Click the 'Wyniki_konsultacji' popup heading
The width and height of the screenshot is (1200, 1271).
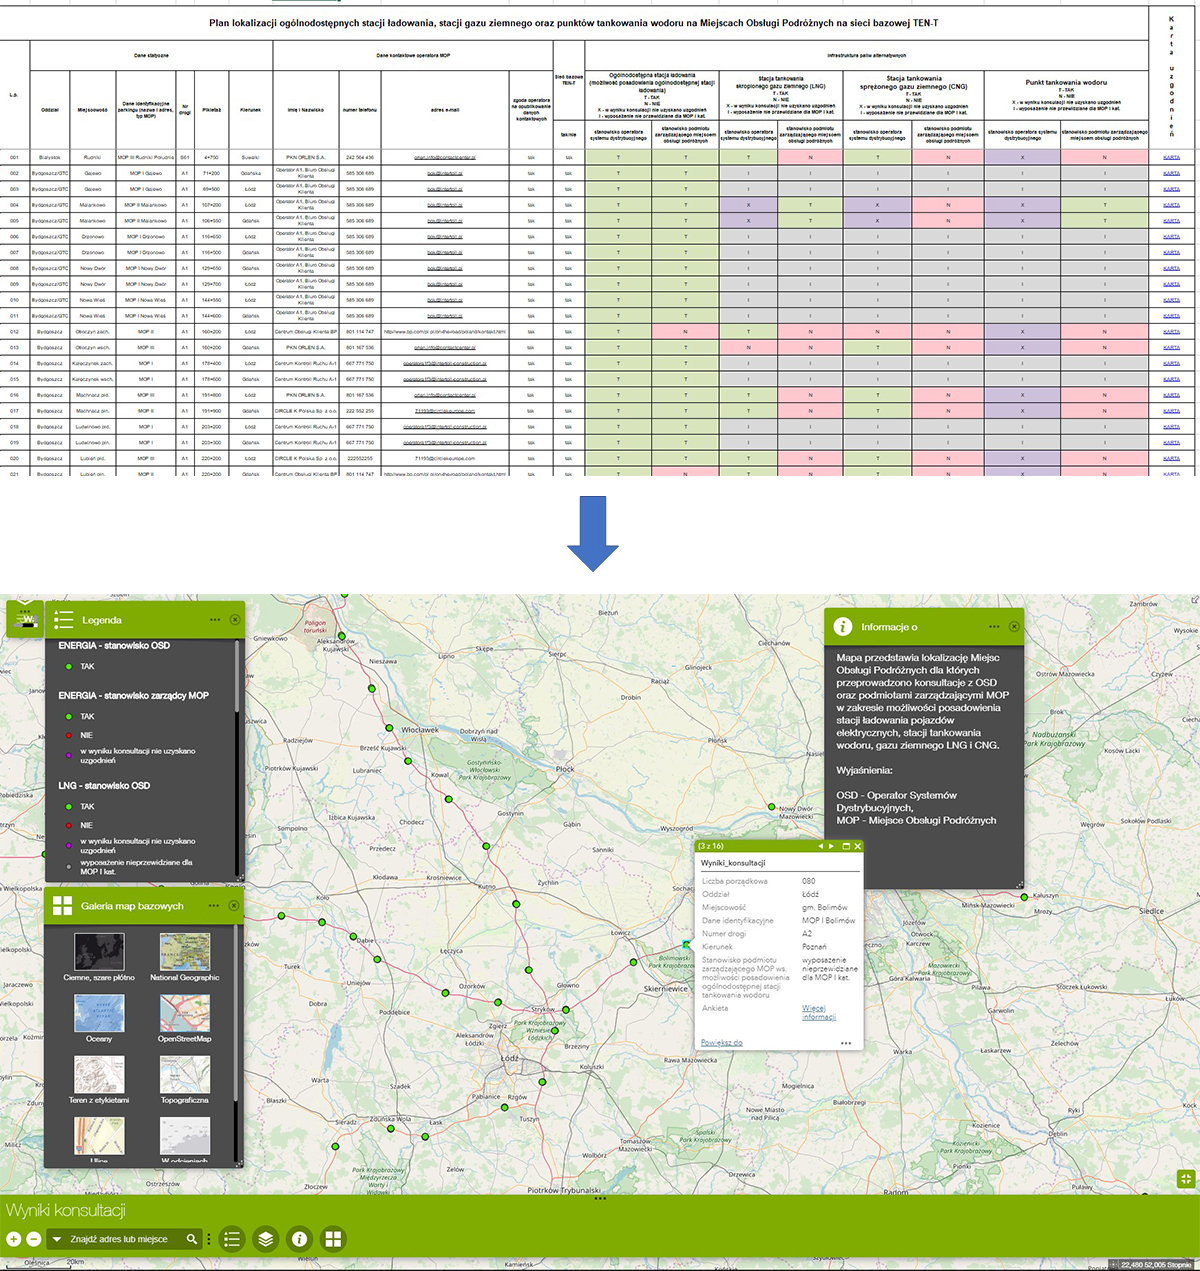pos(733,863)
